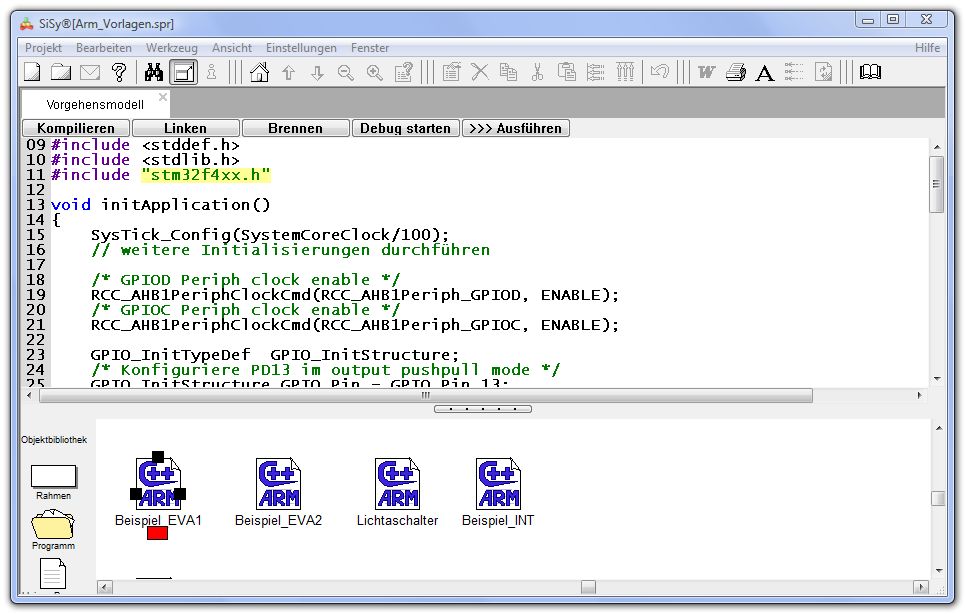
Task: Open the Bearbeiten menu
Action: point(103,47)
